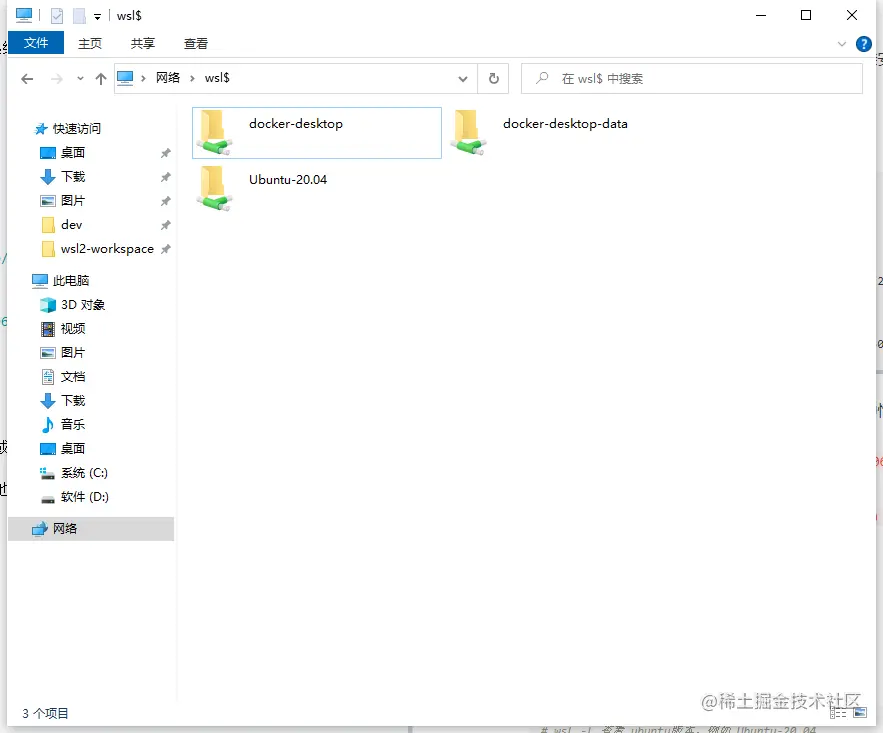The width and height of the screenshot is (883, 733).
Task: Click the Forward navigation arrow
Action: [57, 79]
